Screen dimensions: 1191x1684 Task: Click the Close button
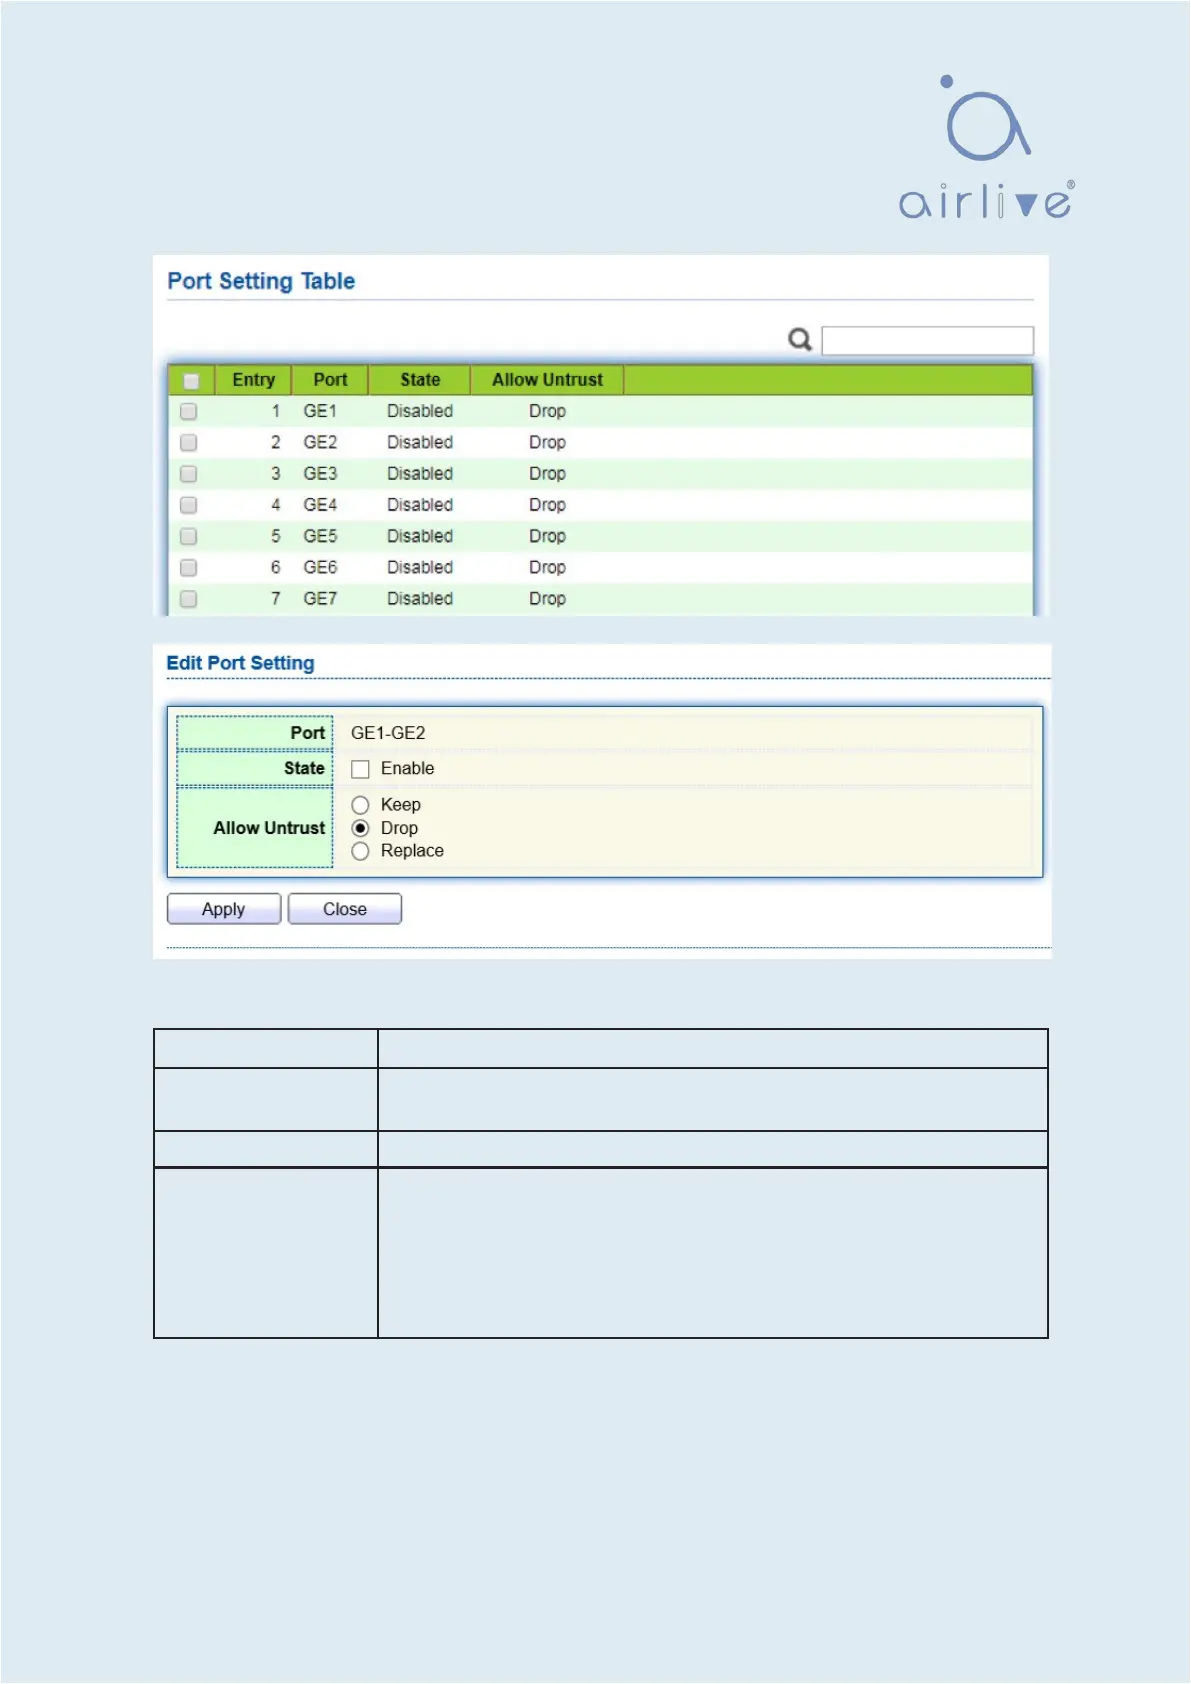(x=345, y=909)
